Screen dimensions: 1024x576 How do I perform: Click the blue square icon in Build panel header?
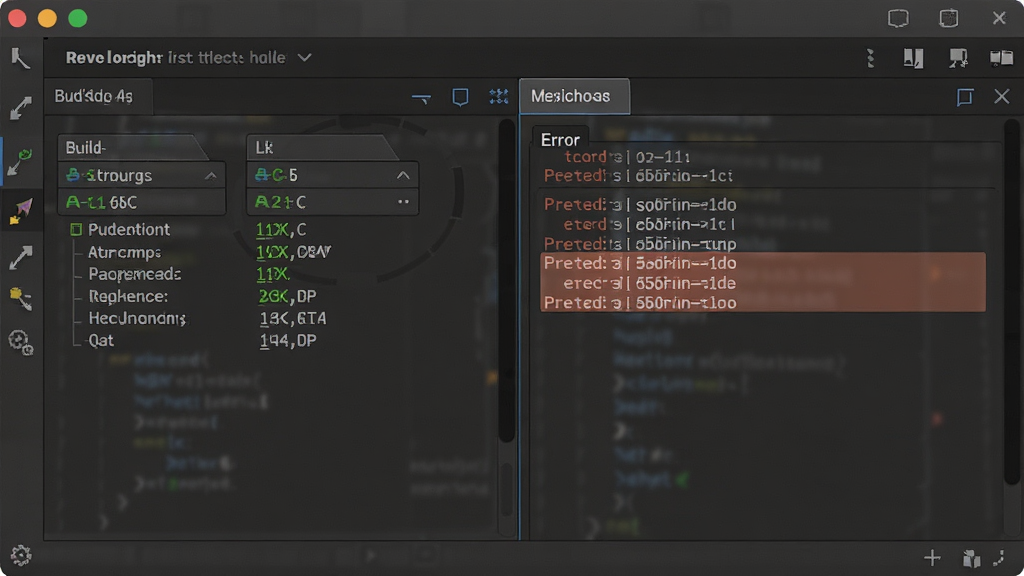tap(460, 97)
